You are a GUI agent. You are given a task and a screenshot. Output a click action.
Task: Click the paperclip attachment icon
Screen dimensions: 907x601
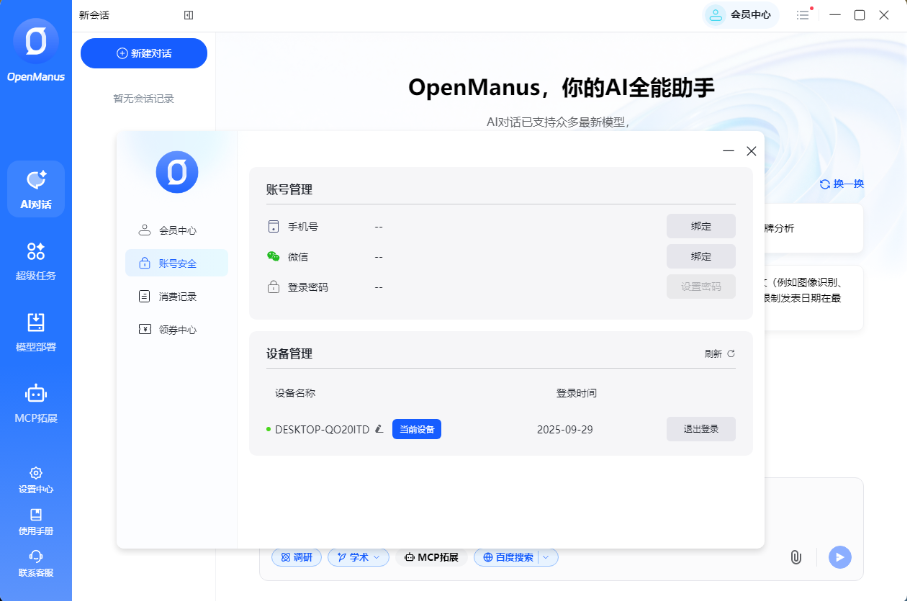coord(796,557)
